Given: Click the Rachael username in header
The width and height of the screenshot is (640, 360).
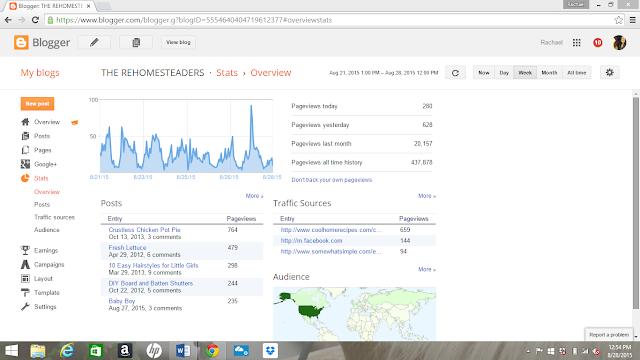Looking at the screenshot, I should click(x=551, y=42).
